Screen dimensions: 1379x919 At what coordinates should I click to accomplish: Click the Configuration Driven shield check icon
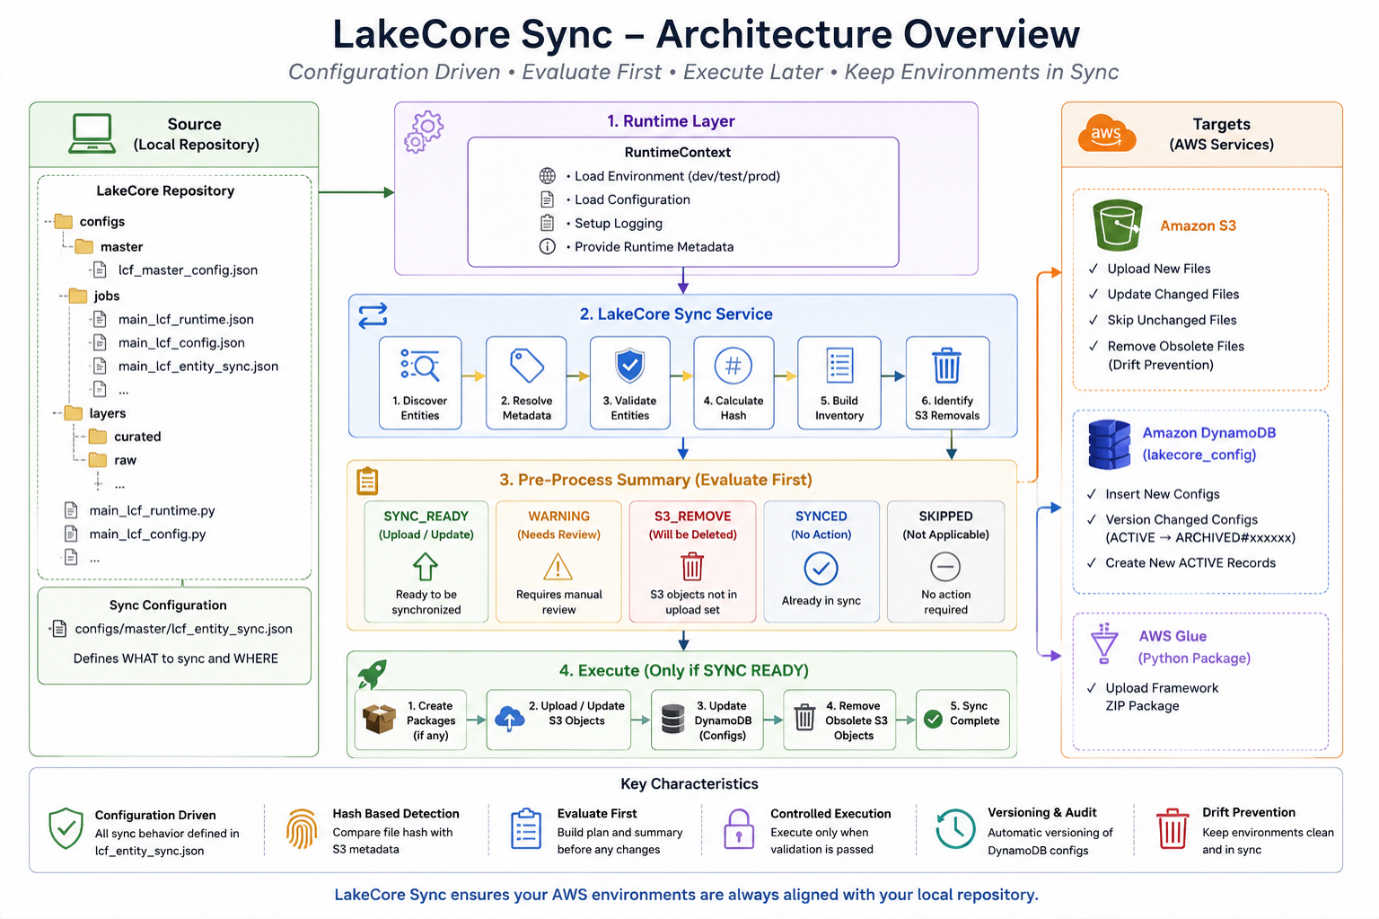[66, 829]
